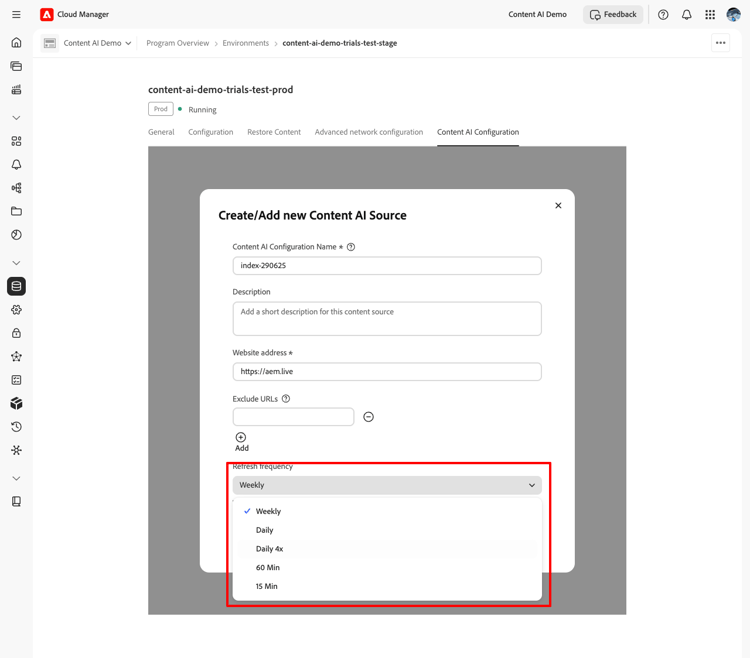This screenshot has width=750, height=658.
Task: Click the Feedback button
Action: (613, 14)
